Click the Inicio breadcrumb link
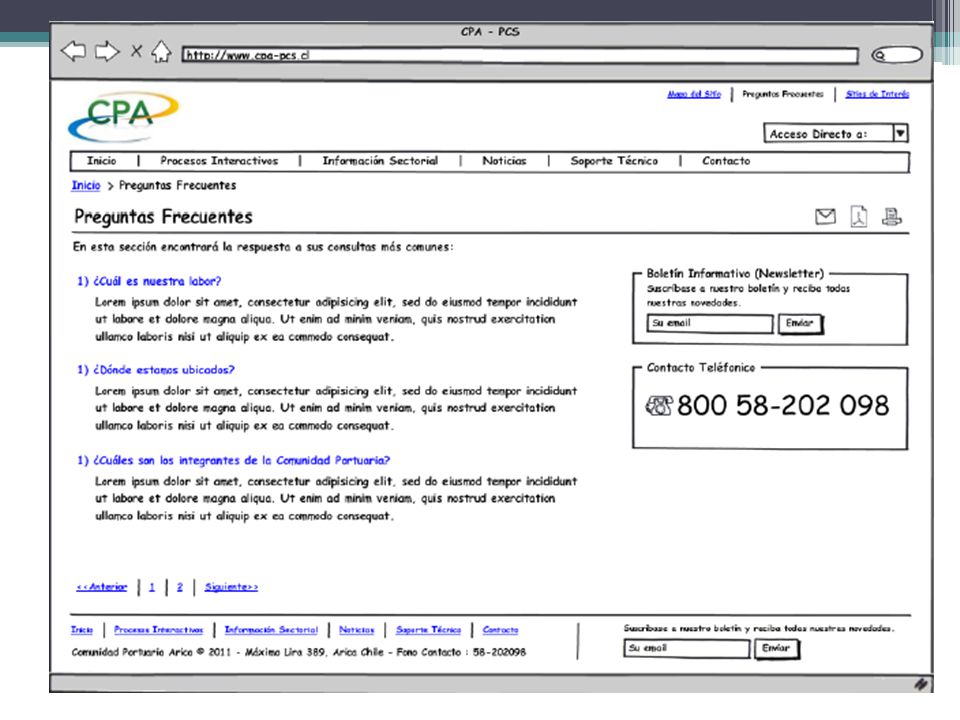 click(86, 186)
